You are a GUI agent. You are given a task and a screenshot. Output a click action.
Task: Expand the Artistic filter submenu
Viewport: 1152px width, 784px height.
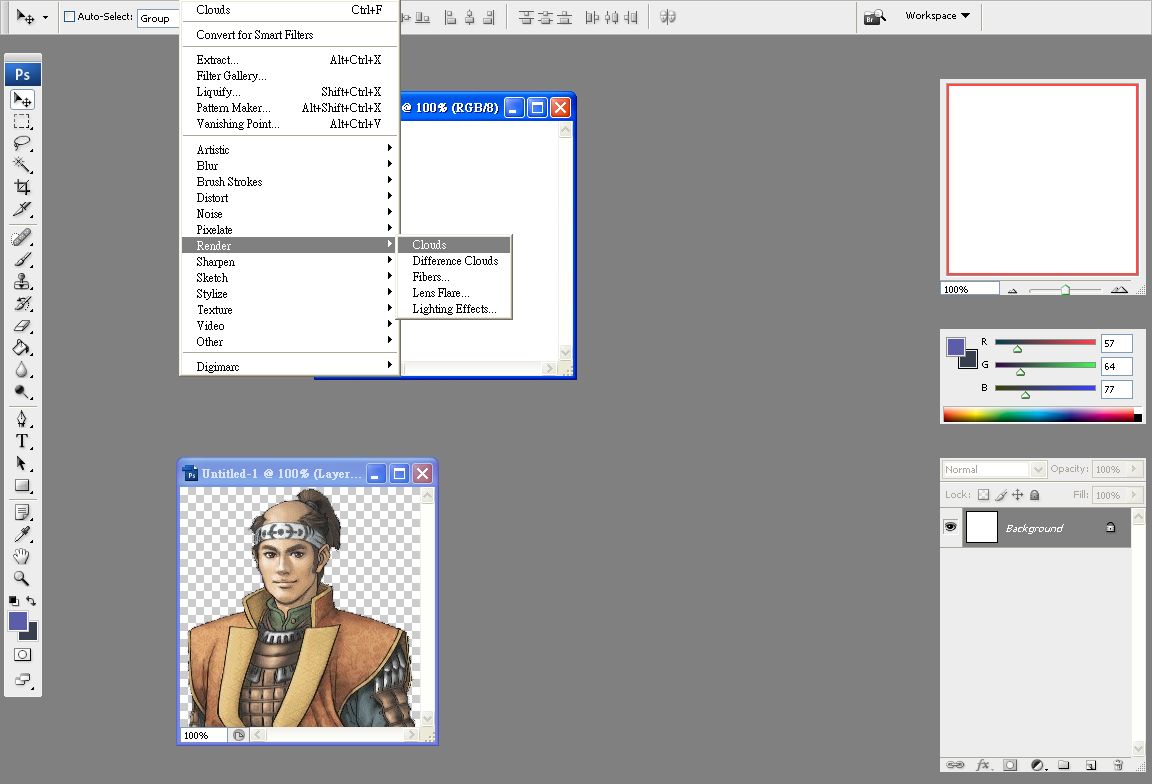coord(290,149)
